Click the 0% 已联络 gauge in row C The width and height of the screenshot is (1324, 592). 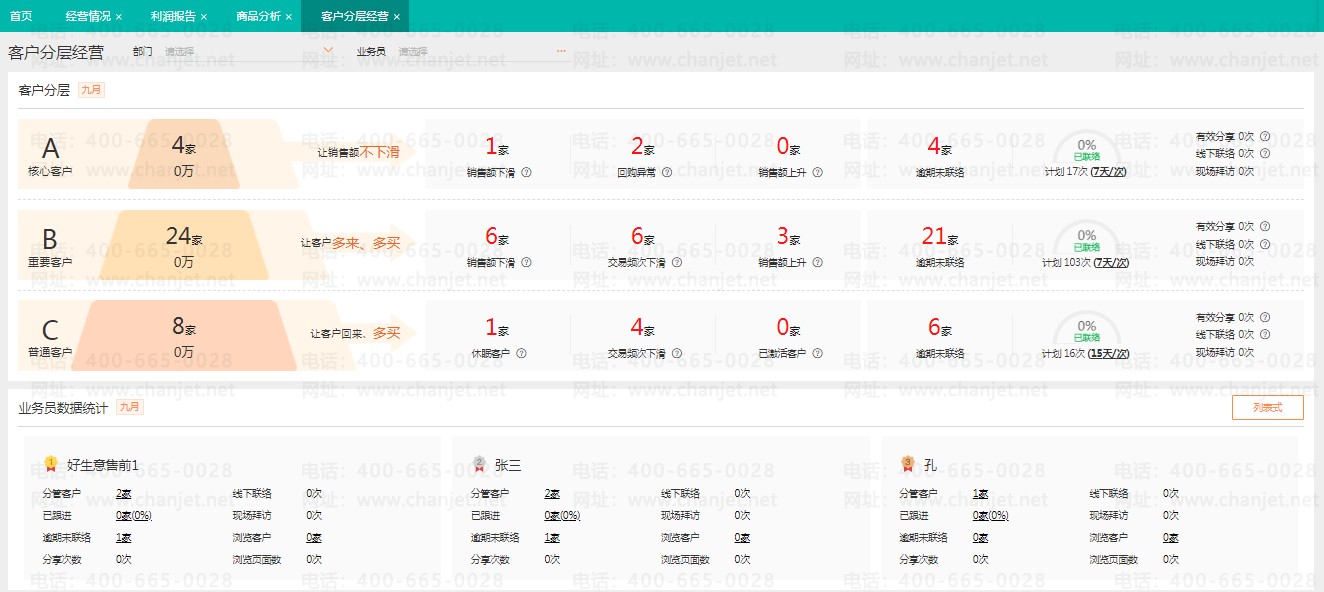click(1087, 330)
